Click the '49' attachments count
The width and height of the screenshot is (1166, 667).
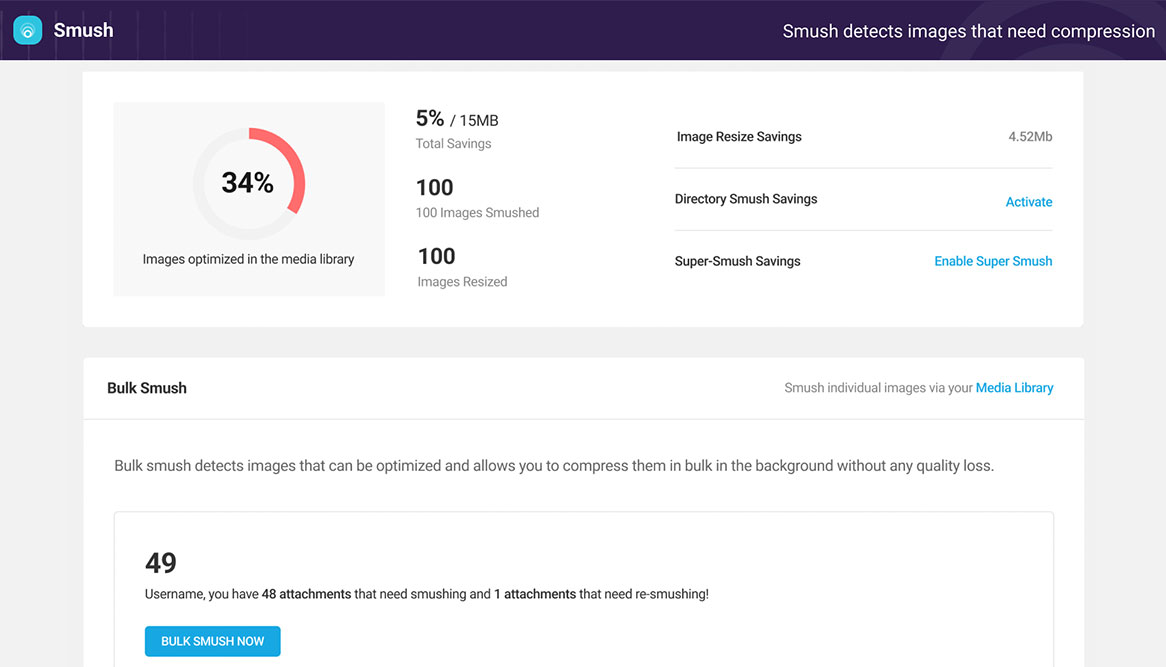(161, 563)
